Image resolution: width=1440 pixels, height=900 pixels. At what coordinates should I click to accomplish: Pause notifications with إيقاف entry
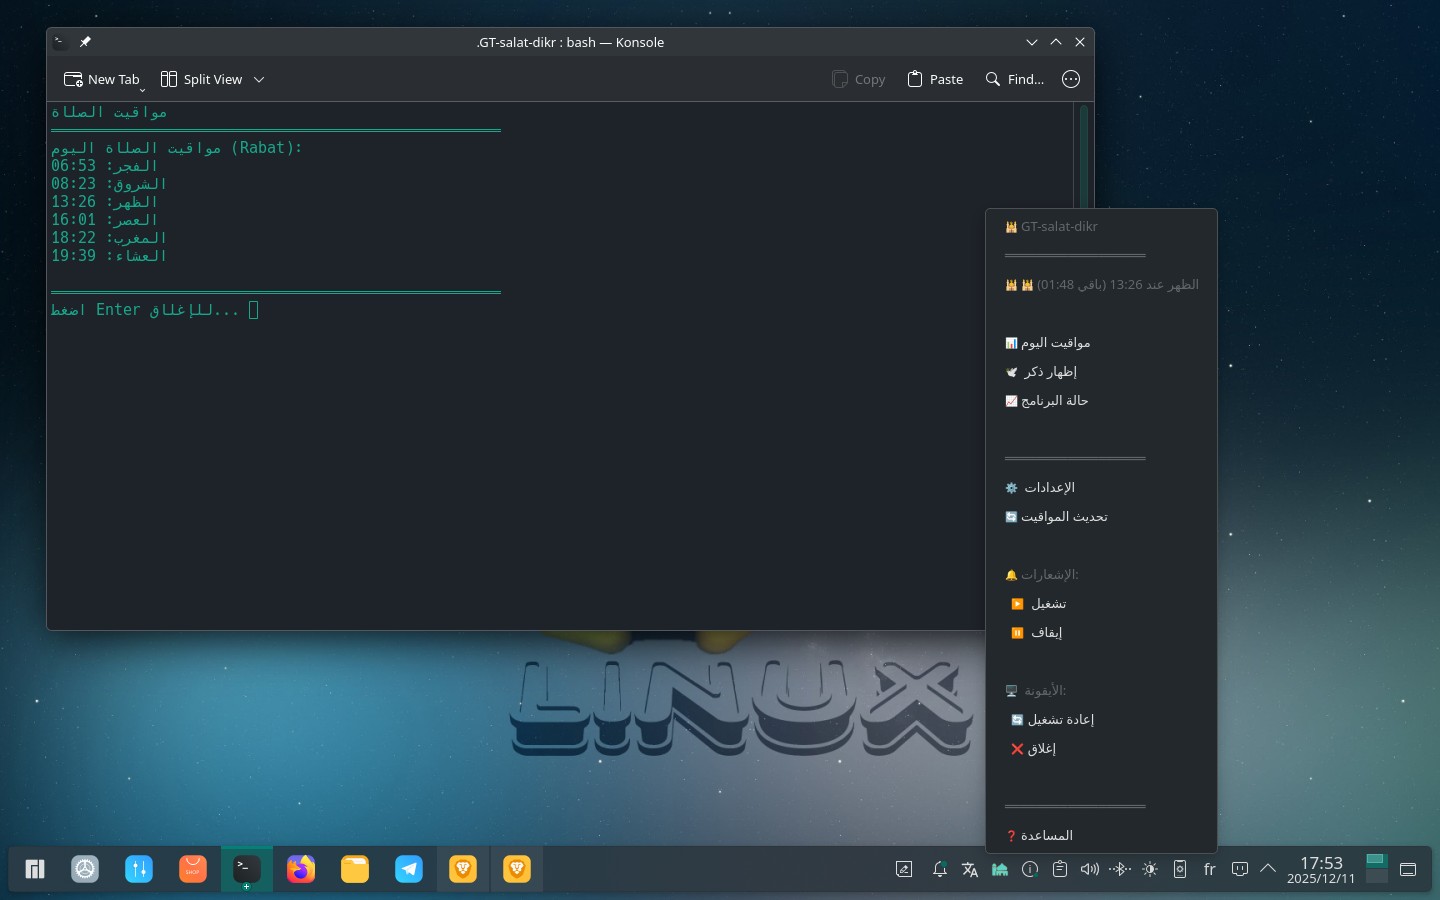tap(1045, 633)
